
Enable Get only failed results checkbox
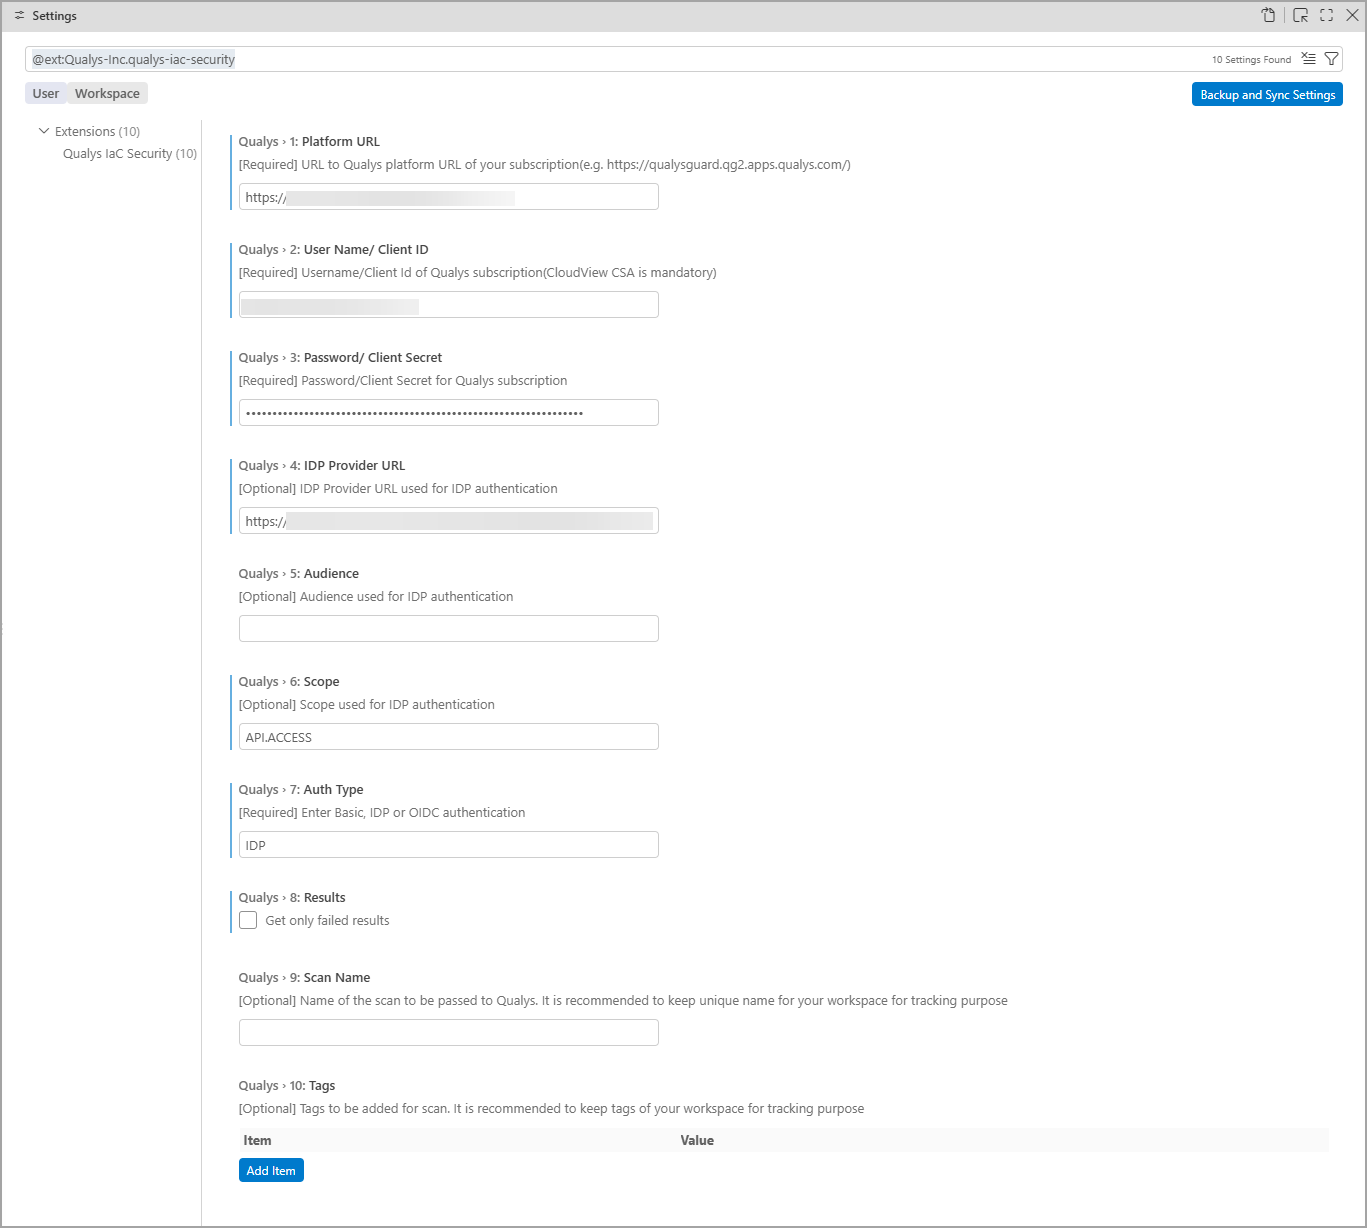248,920
